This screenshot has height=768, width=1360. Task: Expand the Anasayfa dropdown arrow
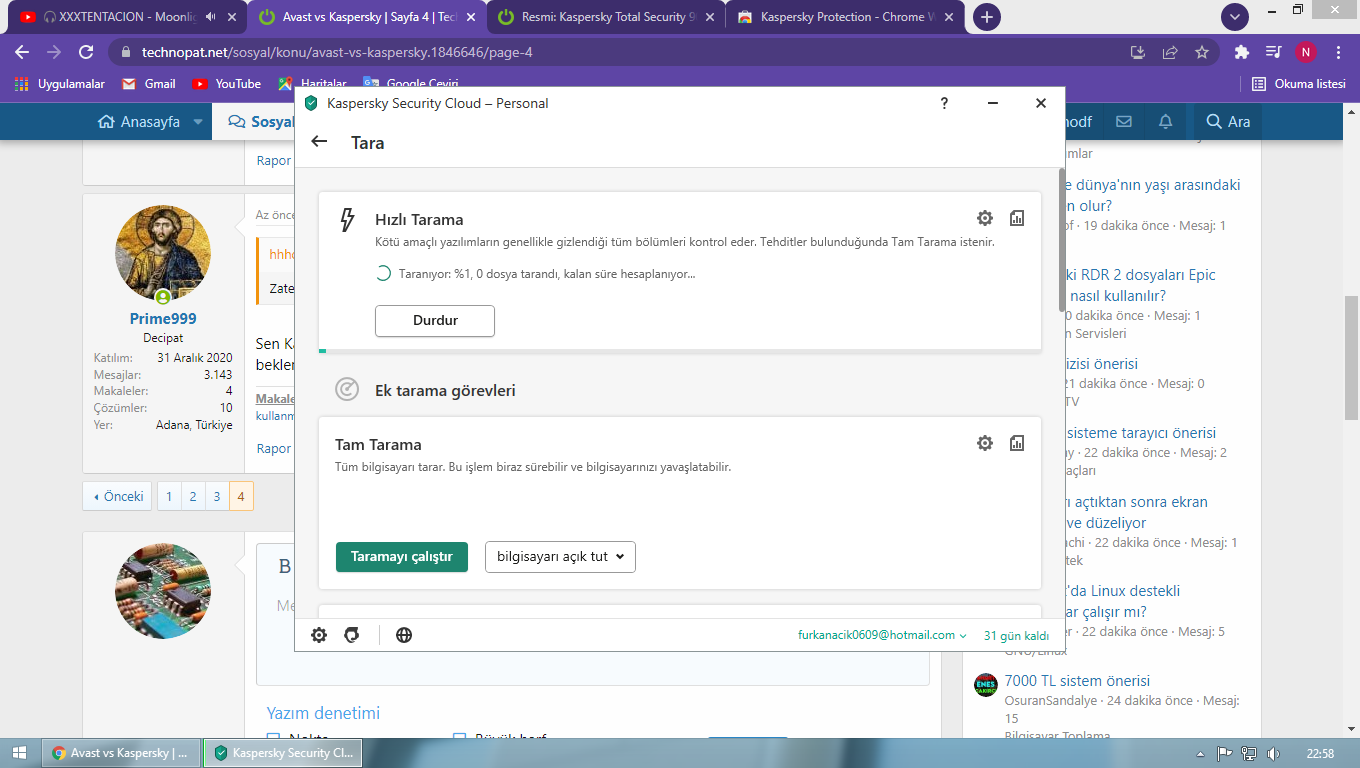[x=197, y=122]
